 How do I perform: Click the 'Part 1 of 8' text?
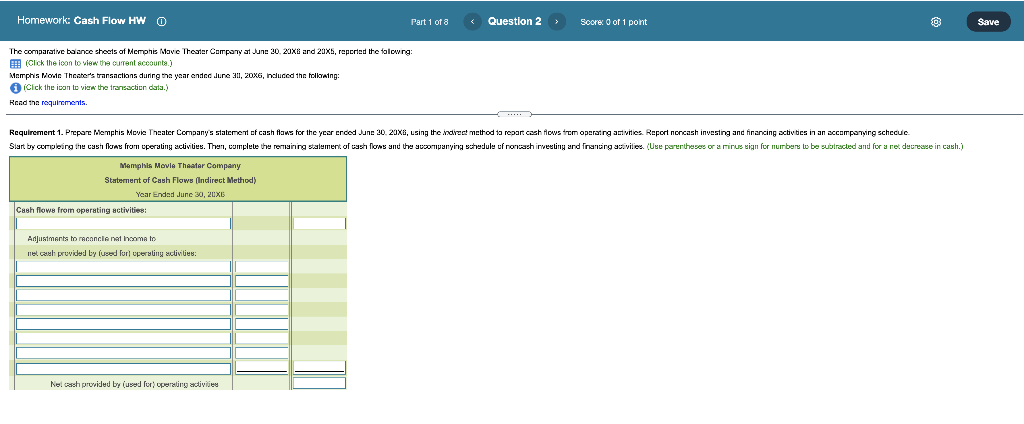point(430,22)
